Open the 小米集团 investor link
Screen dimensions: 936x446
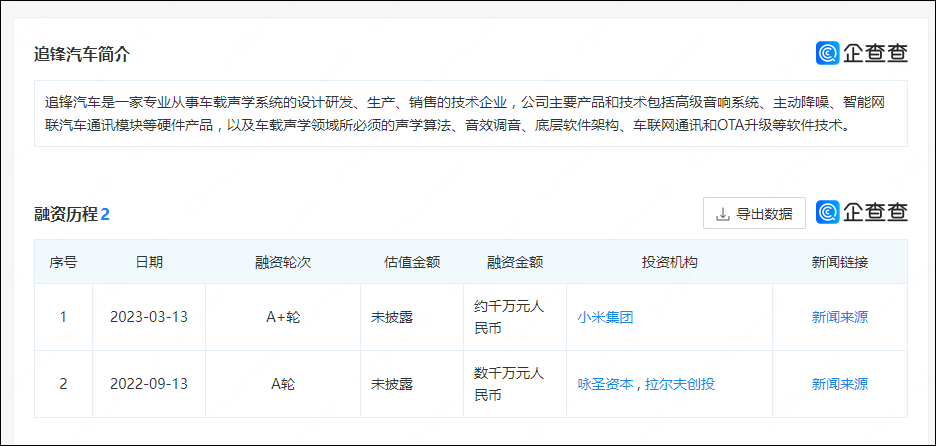pos(605,318)
